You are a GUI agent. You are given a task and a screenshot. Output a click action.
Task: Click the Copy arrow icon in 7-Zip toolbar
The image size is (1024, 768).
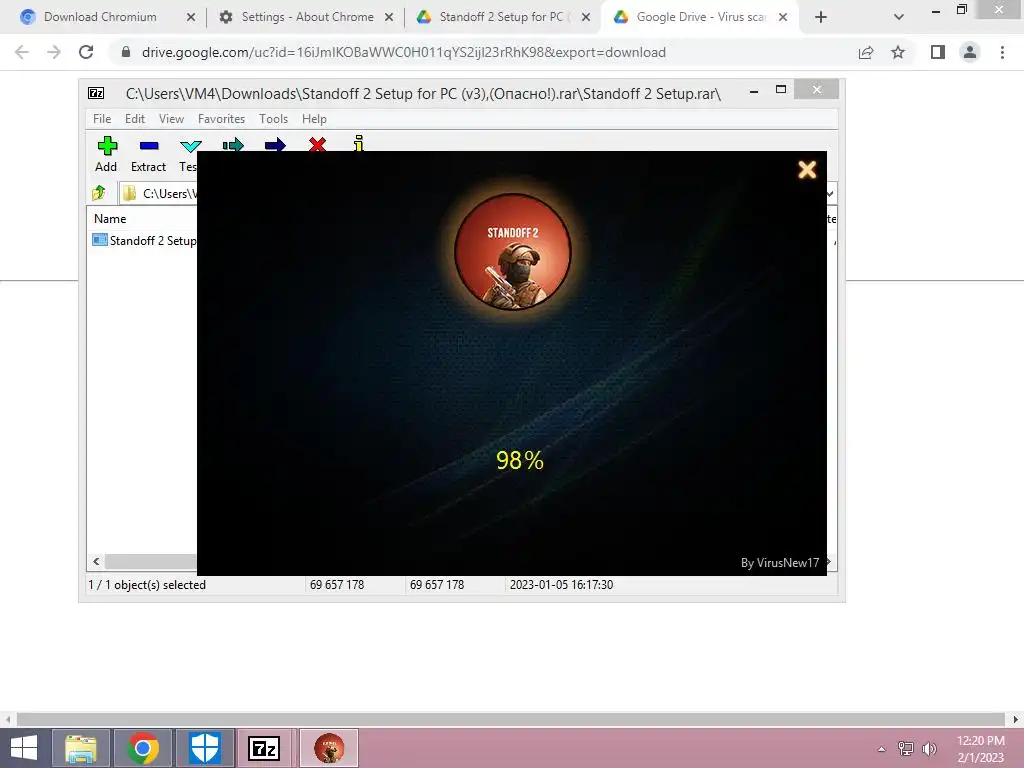pos(232,144)
